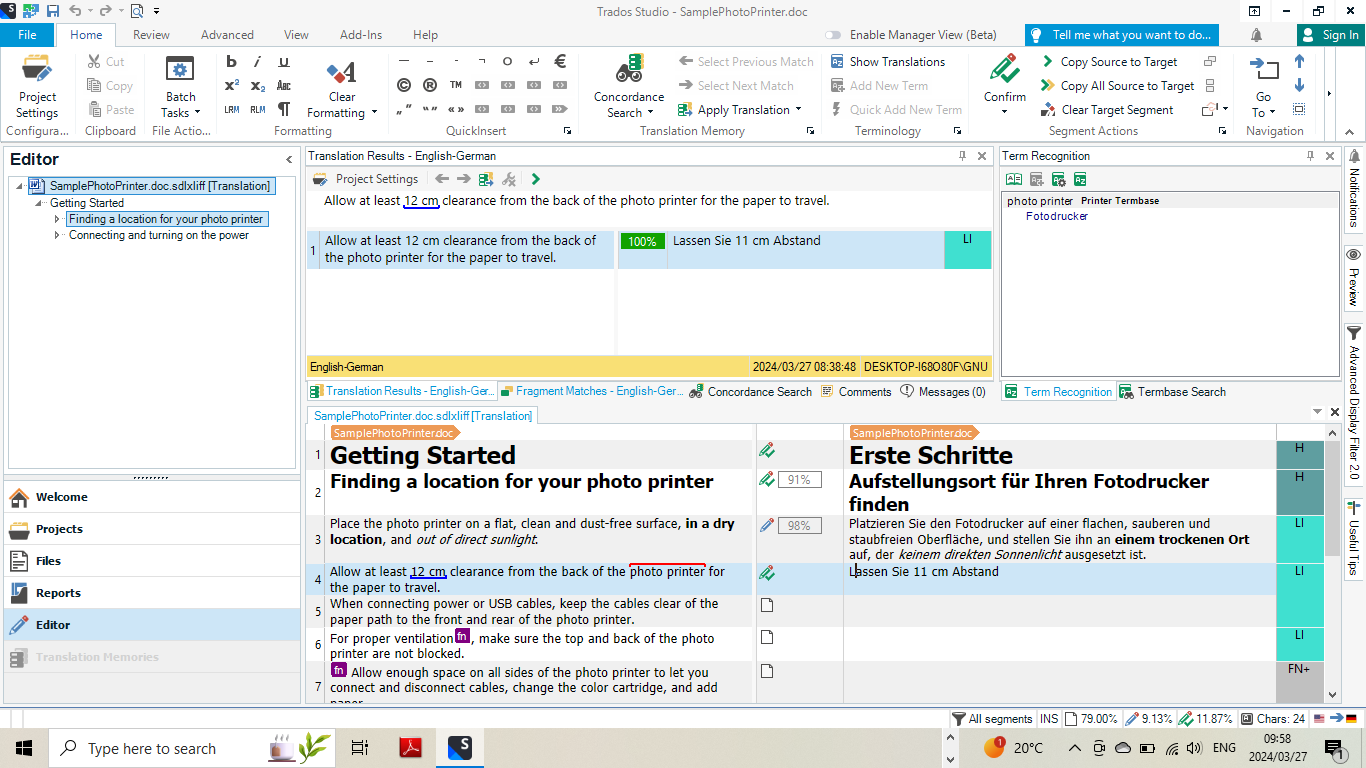Click Show Translations
Viewport: 1366px width, 768px height.
click(887, 62)
